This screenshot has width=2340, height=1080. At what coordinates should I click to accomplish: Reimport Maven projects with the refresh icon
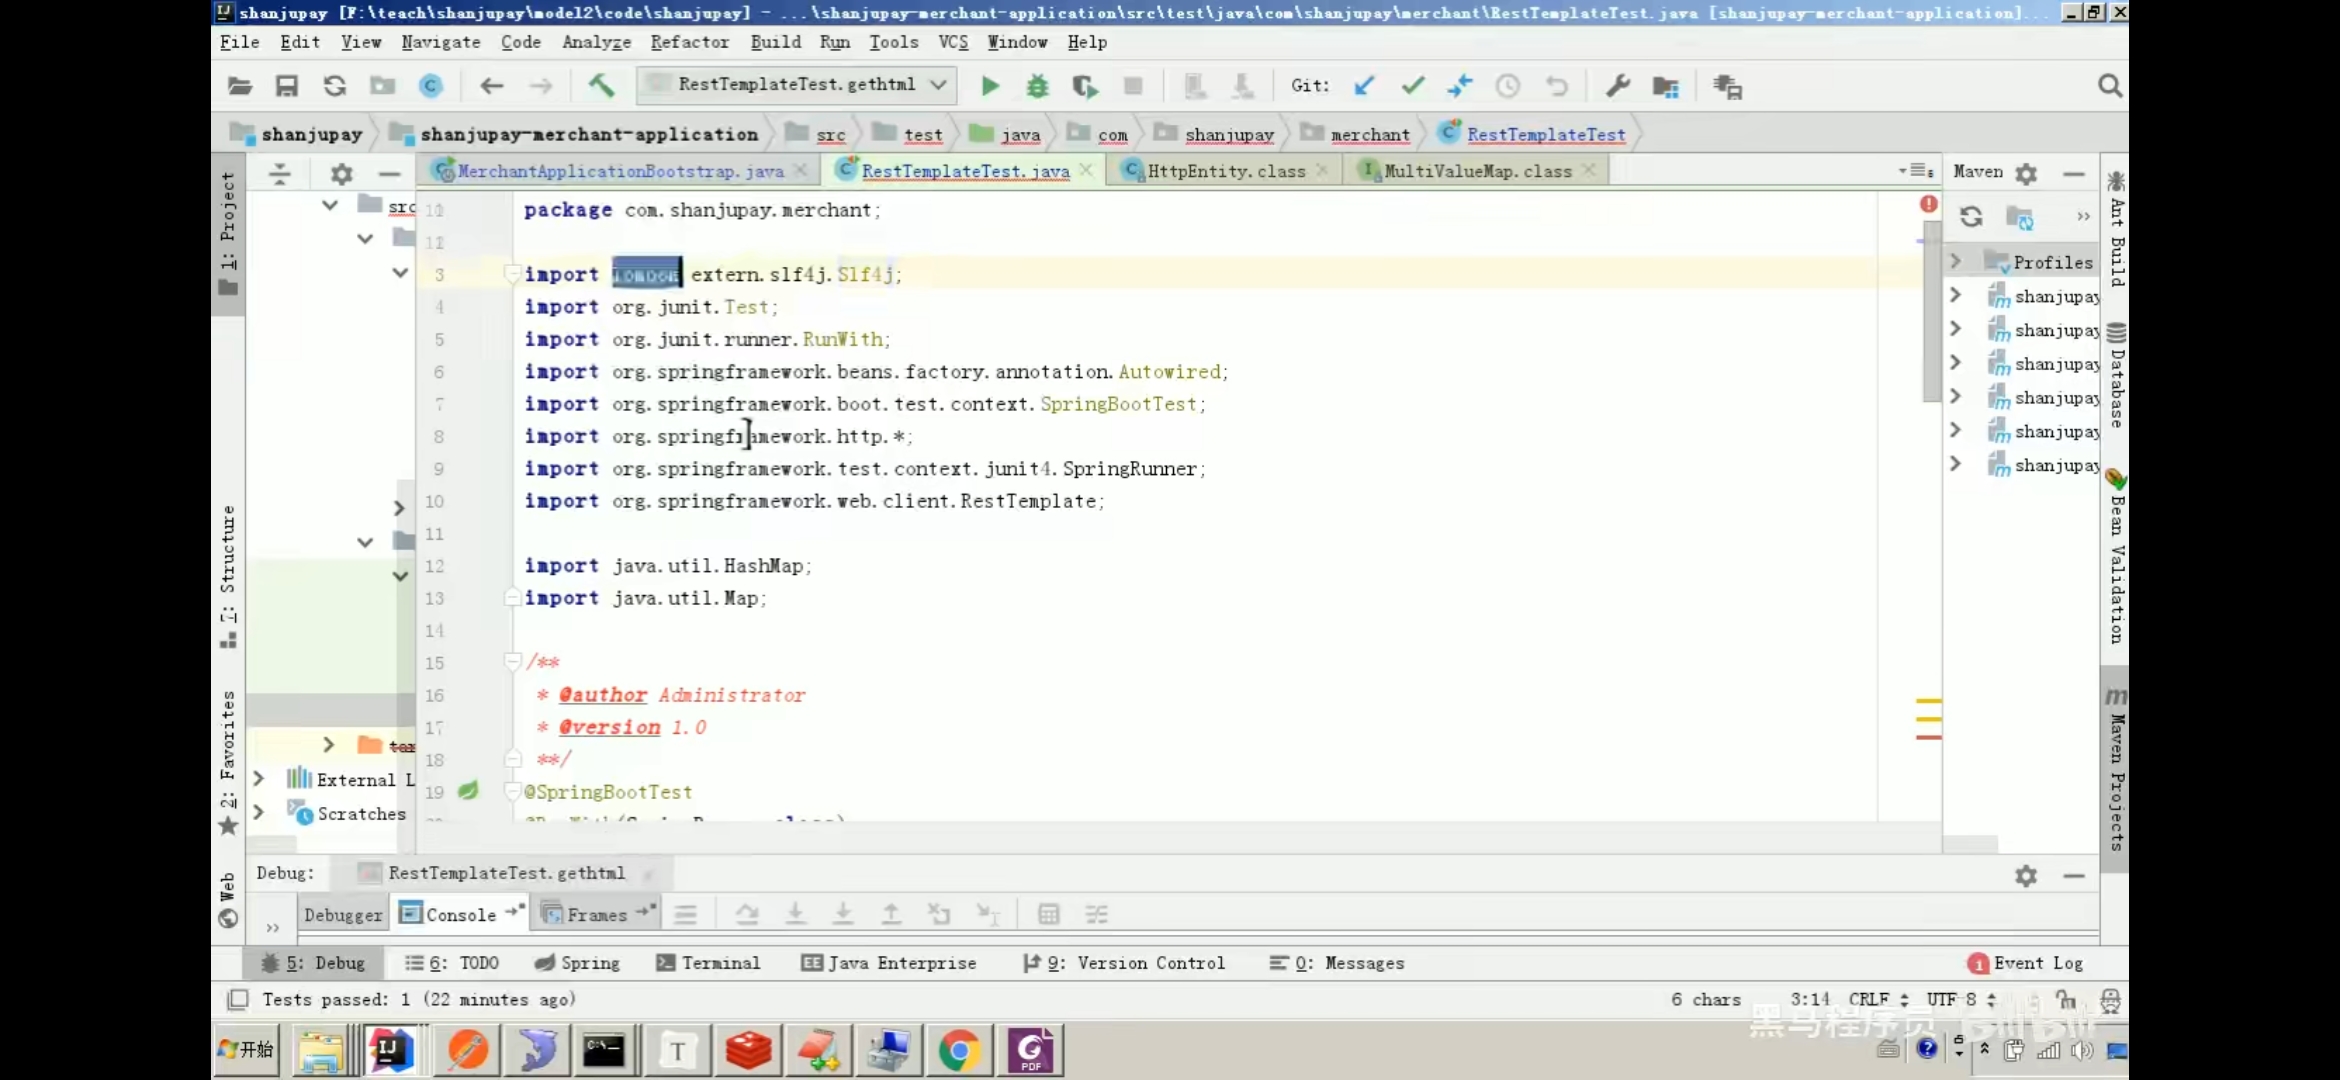coord(1971,217)
